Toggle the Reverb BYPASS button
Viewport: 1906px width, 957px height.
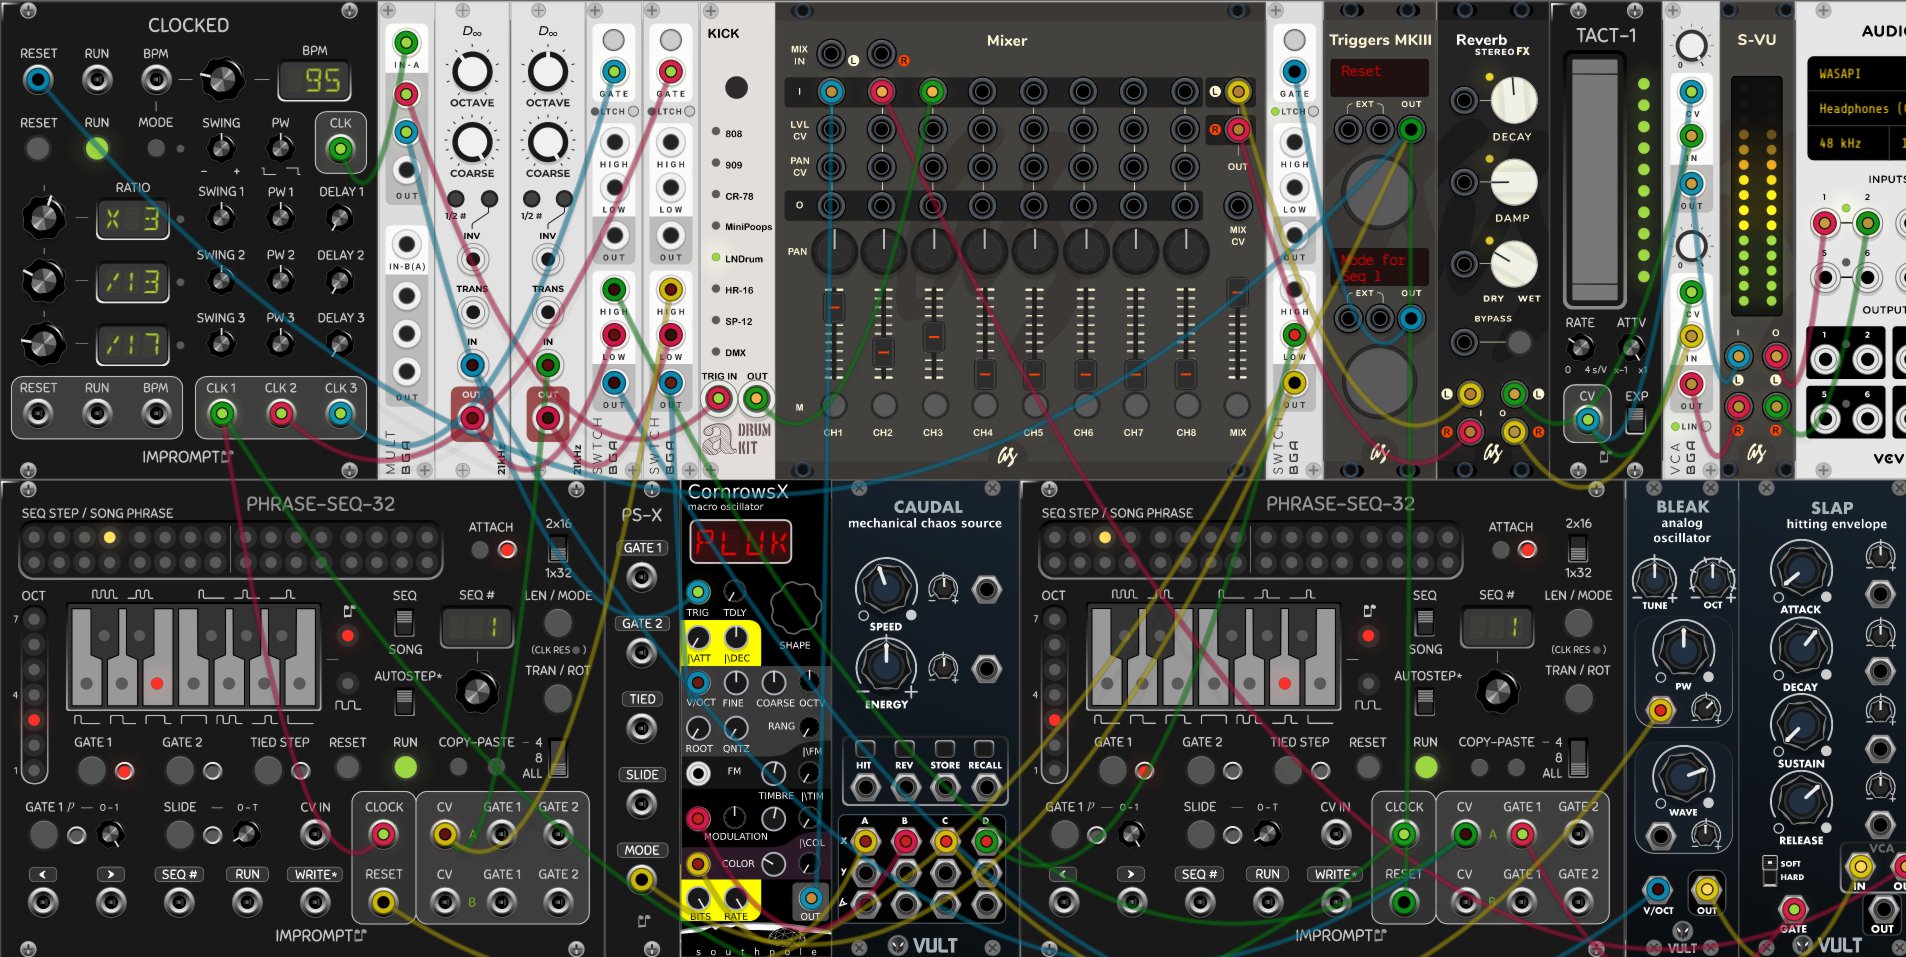pyautogui.click(x=1519, y=343)
